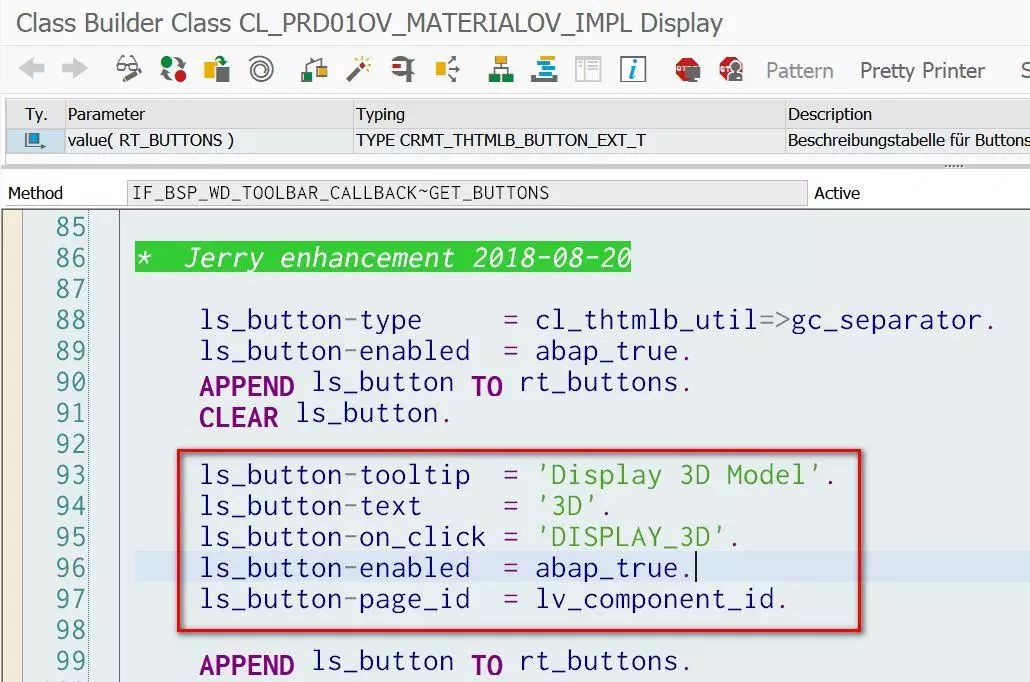Show navigation window icon
Image resolution: width=1030 pixels, height=682 pixels.
[x=545, y=68]
